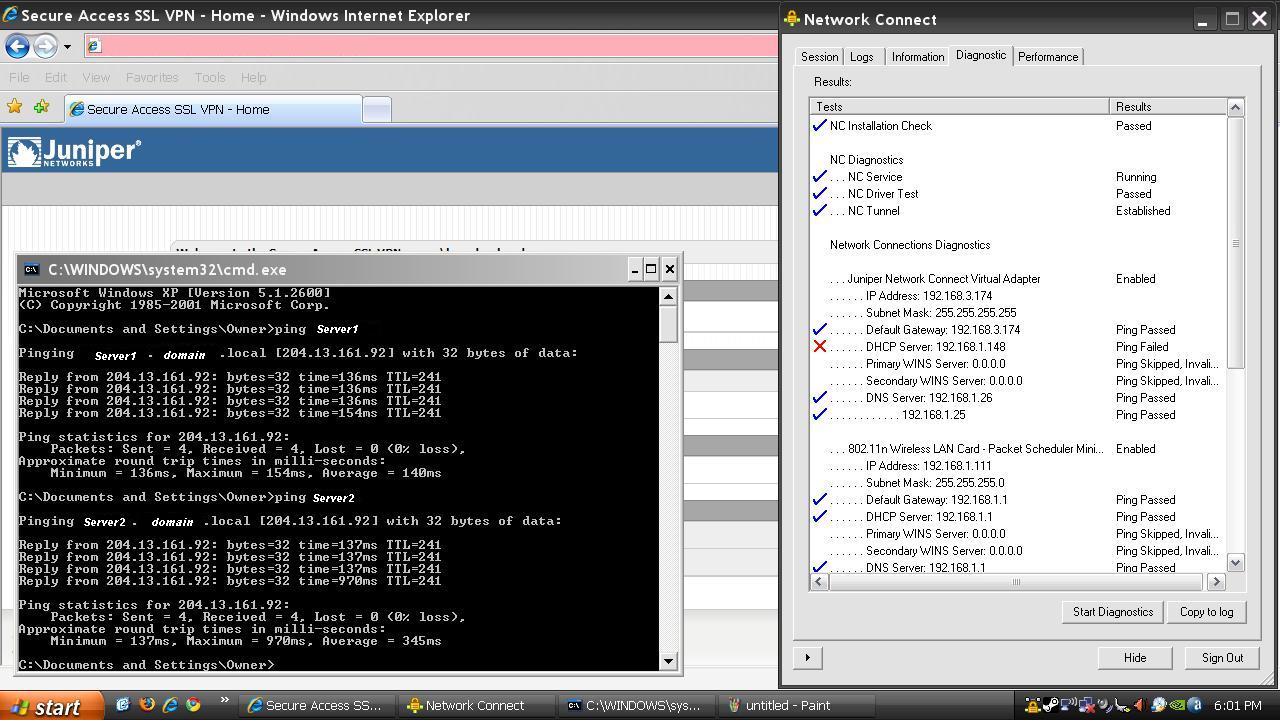This screenshot has width=1280, height=720.
Task: Click the IE Back navigation button
Action: coord(17,46)
